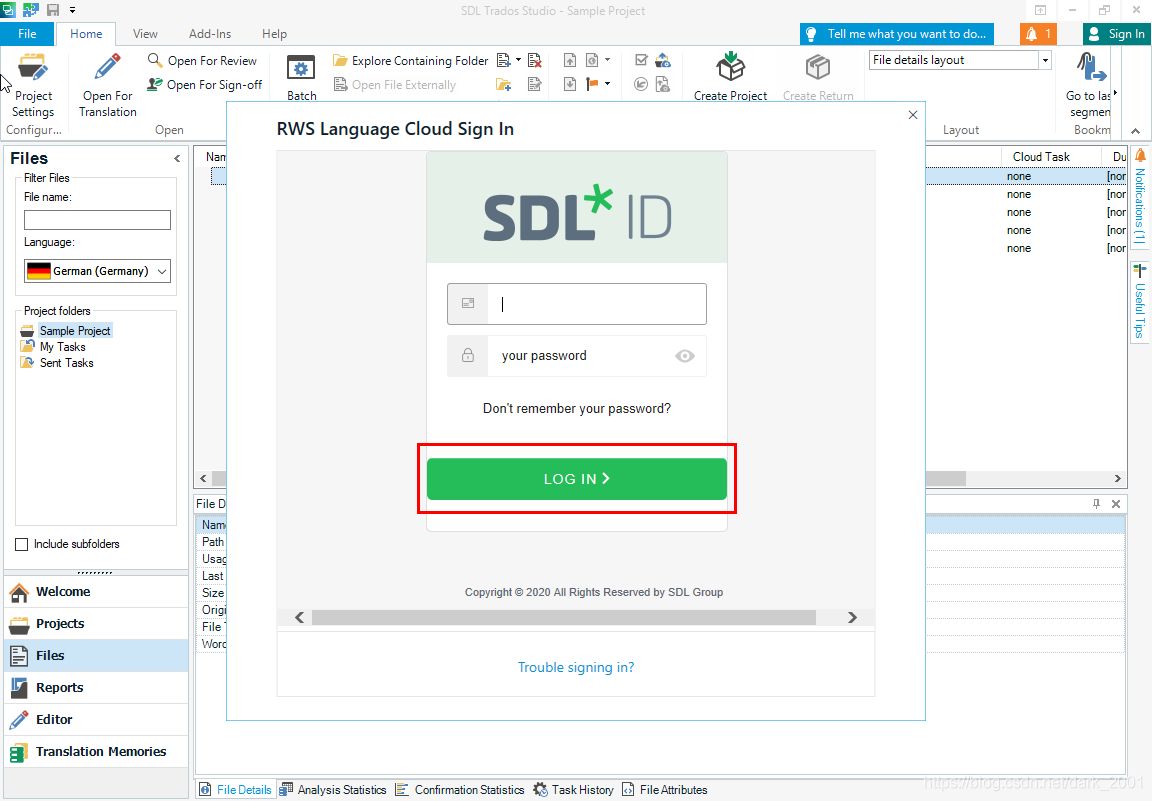Go to the Translation Memories view

[96, 752]
